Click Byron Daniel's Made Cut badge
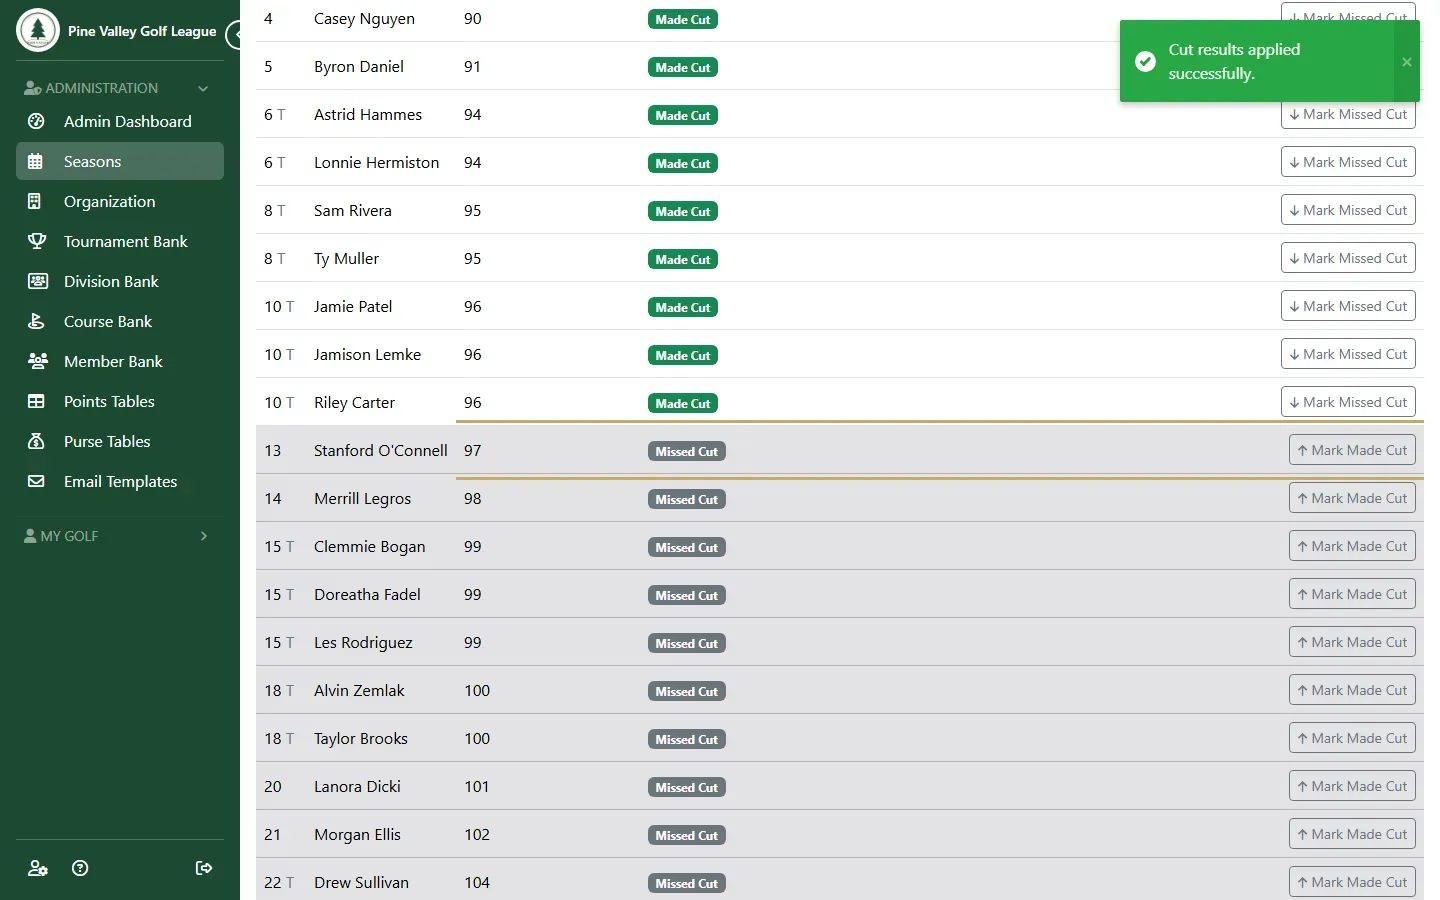The width and height of the screenshot is (1440, 900). 683,67
